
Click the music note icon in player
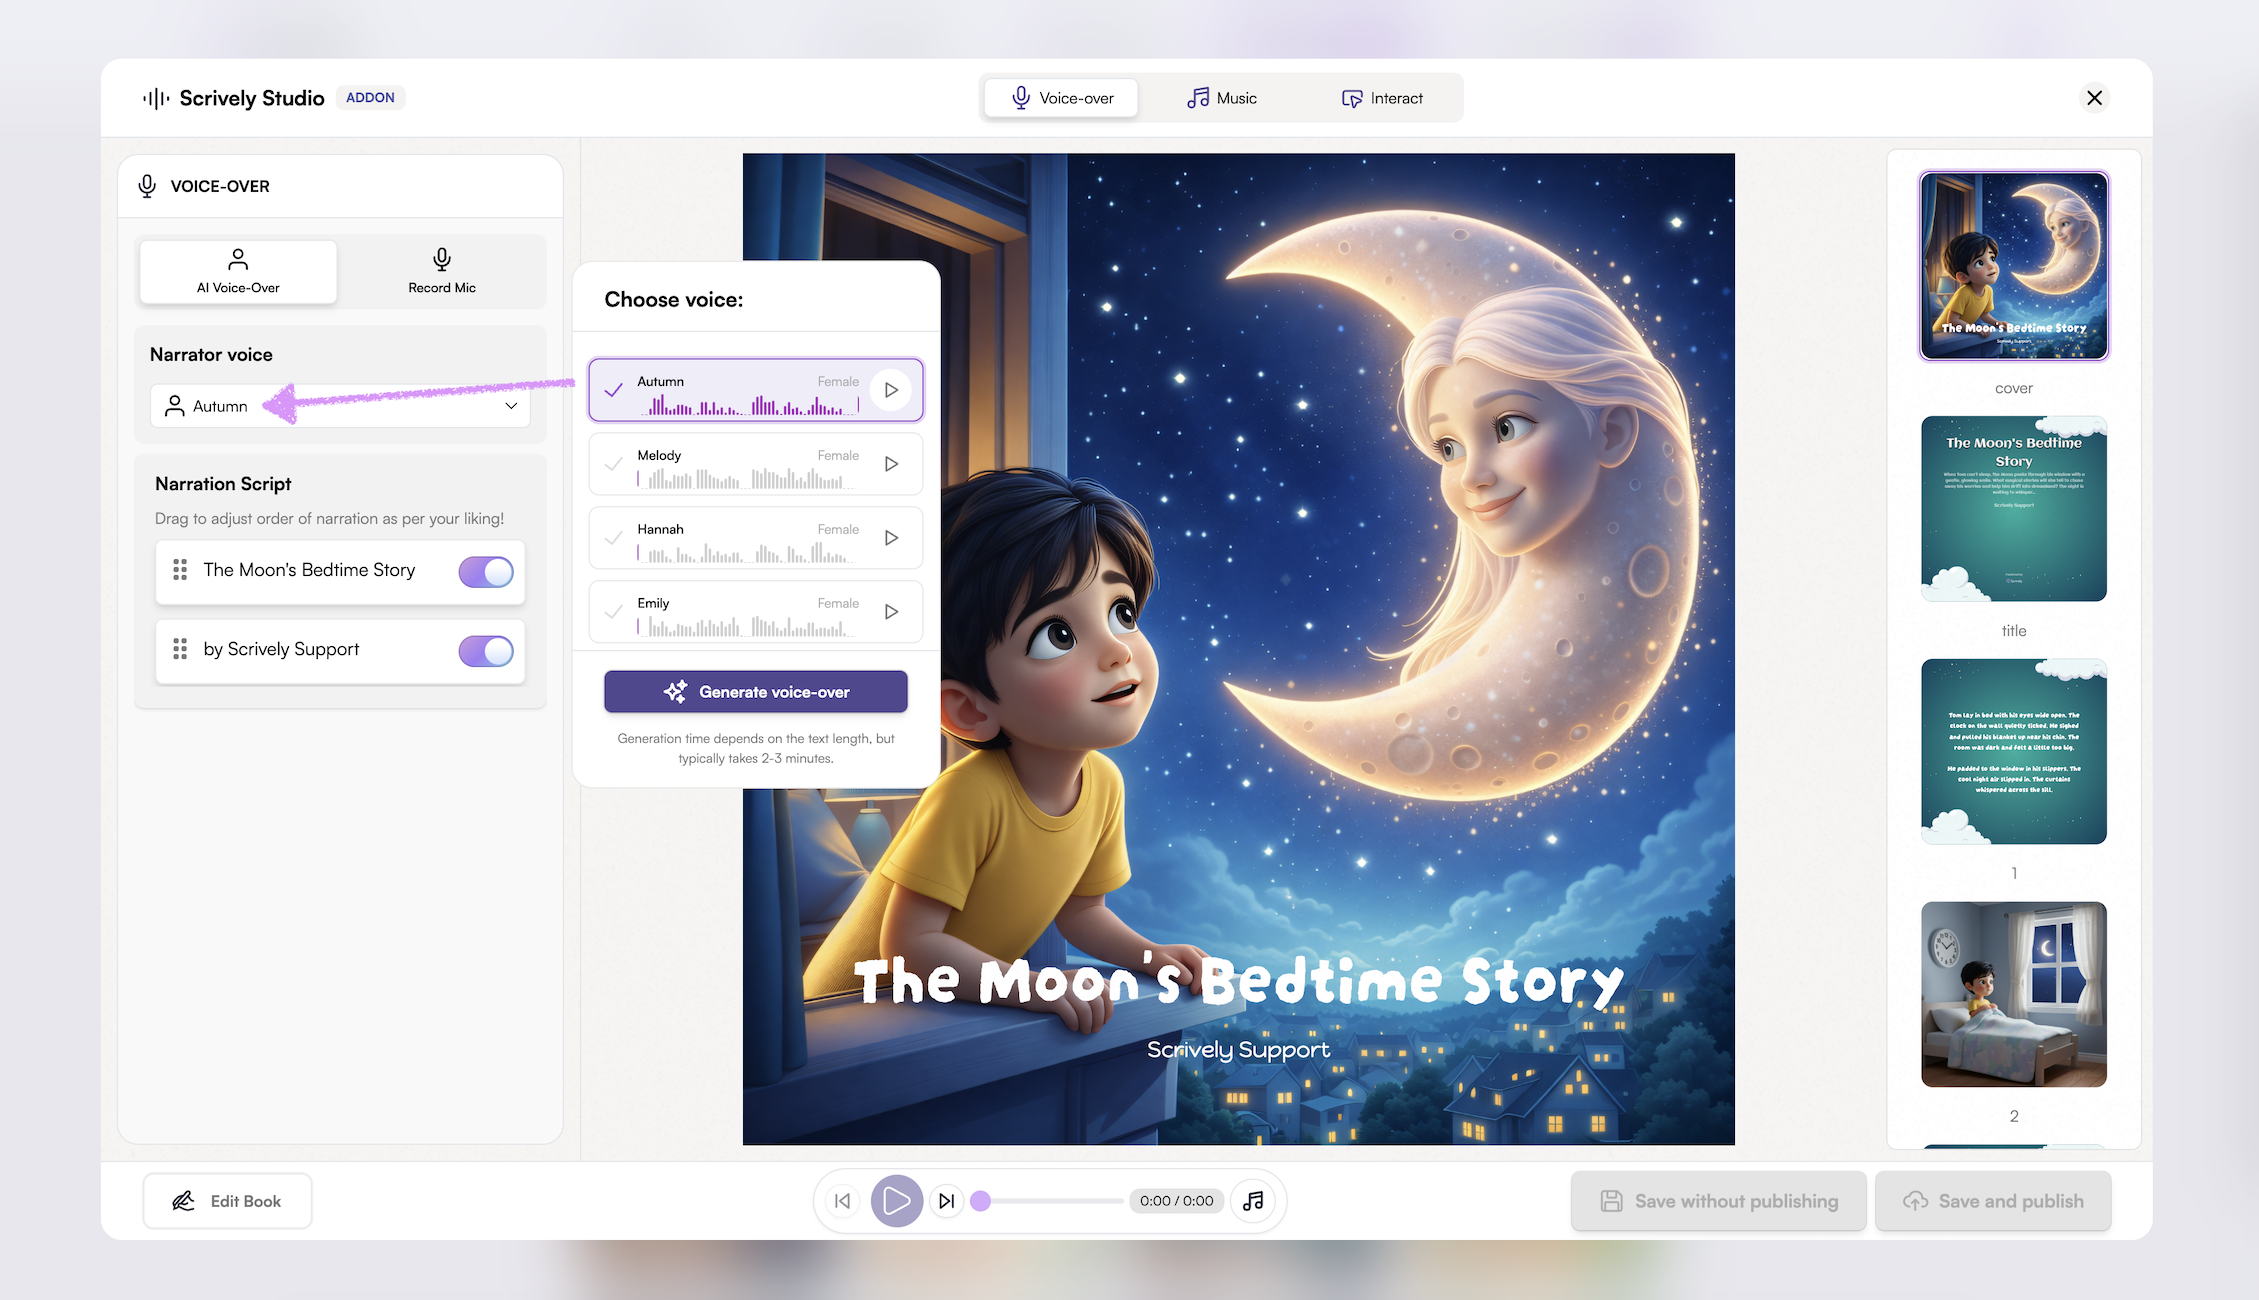tap(1253, 1201)
